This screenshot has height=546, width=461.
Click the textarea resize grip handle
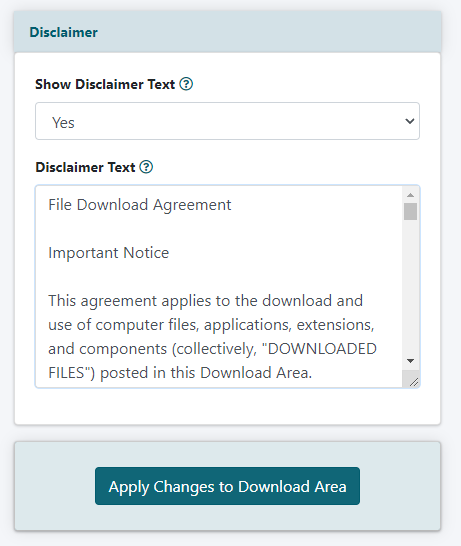coord(414,382)
